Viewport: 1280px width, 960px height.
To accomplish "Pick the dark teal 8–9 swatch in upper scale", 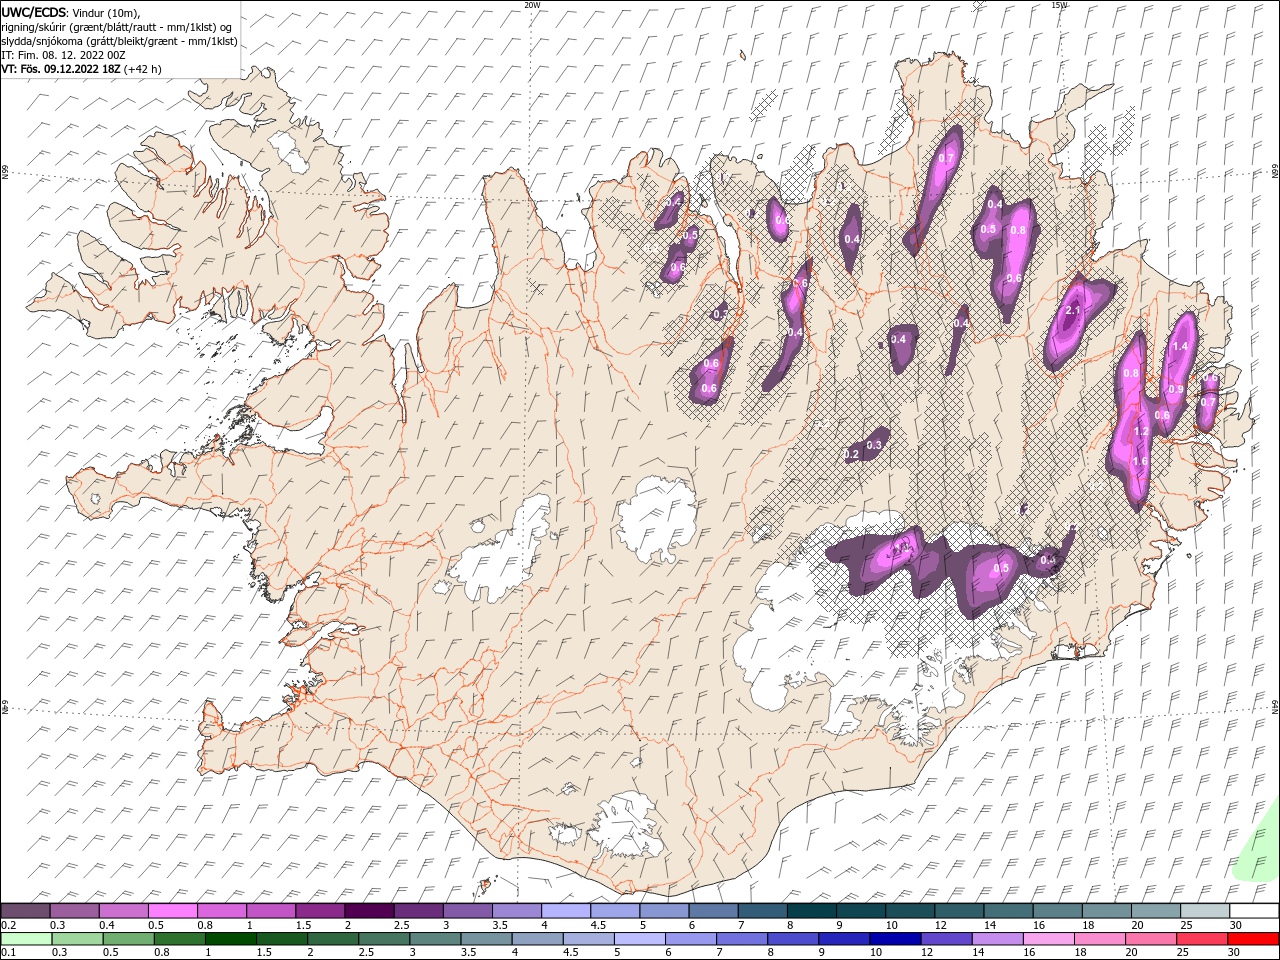I will coord(811,911).
